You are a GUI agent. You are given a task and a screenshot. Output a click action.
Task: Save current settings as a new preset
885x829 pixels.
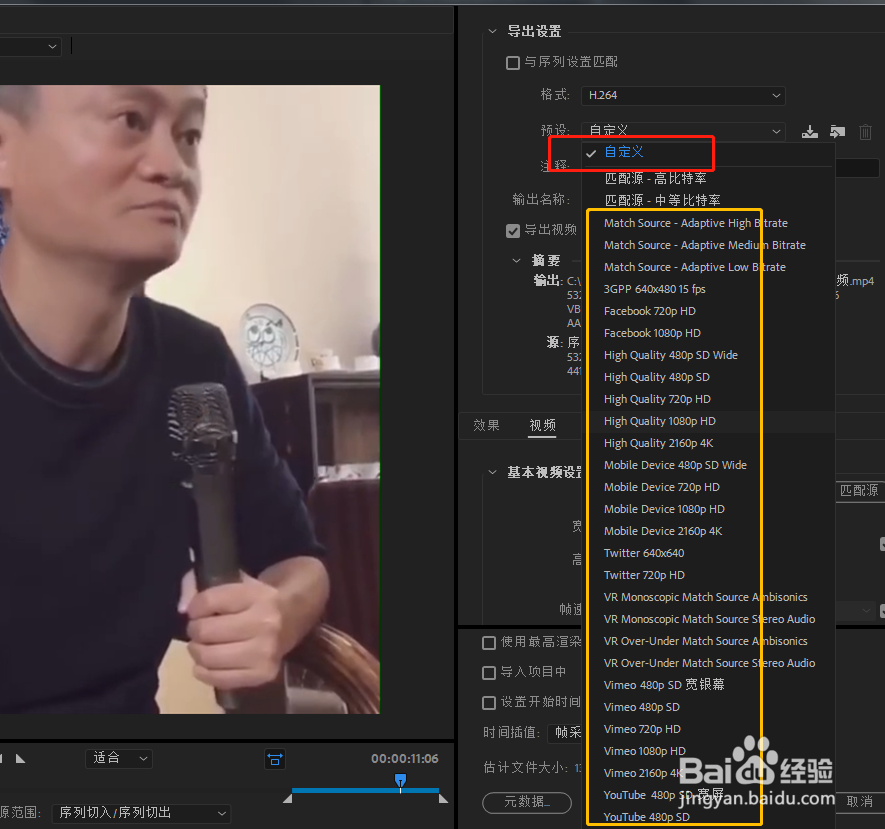coord(810,131)
